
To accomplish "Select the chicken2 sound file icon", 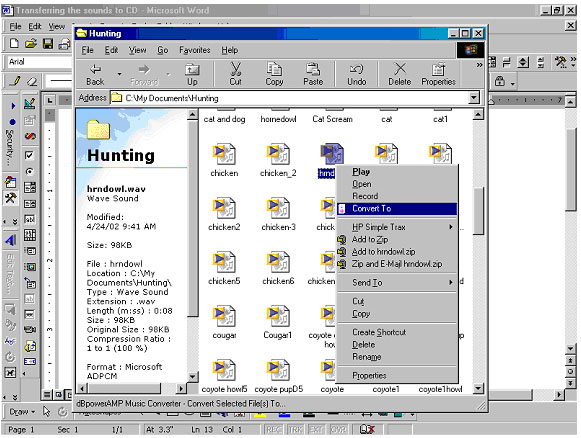I will click(224, 208).
